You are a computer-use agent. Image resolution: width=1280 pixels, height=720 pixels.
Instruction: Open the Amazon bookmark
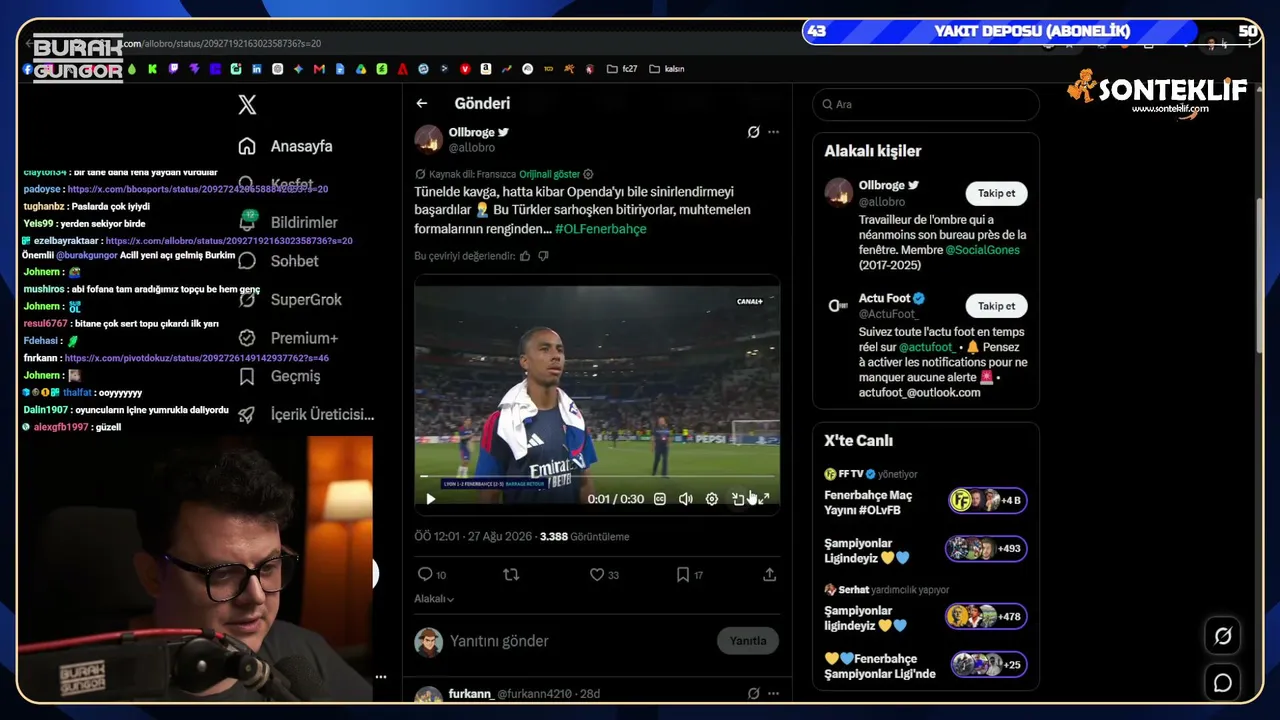(x=486, y=69)
